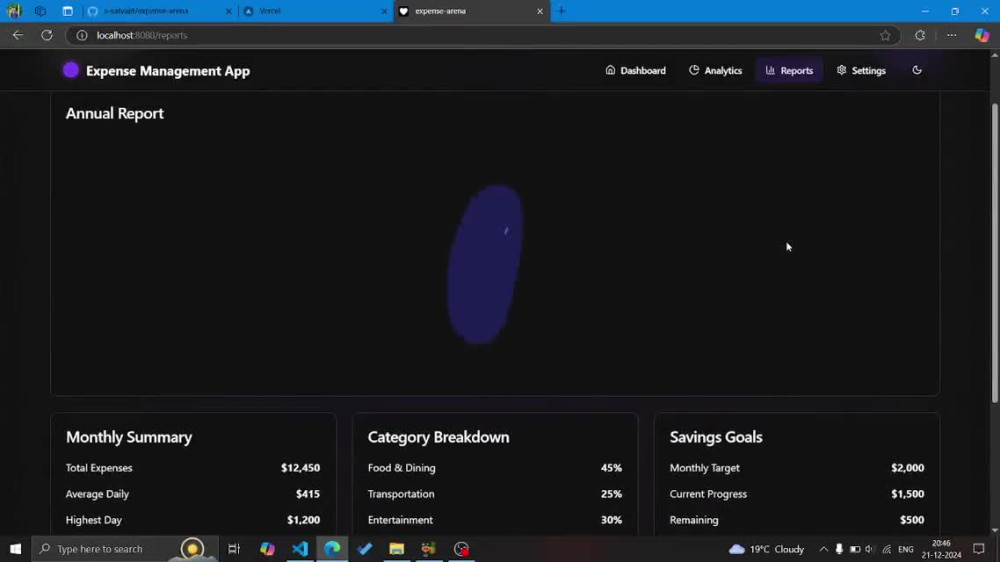Close the active expense-arena tab
Image resolution: width=1000 pixels, height=562 pixels.
[x=540, y=11]
